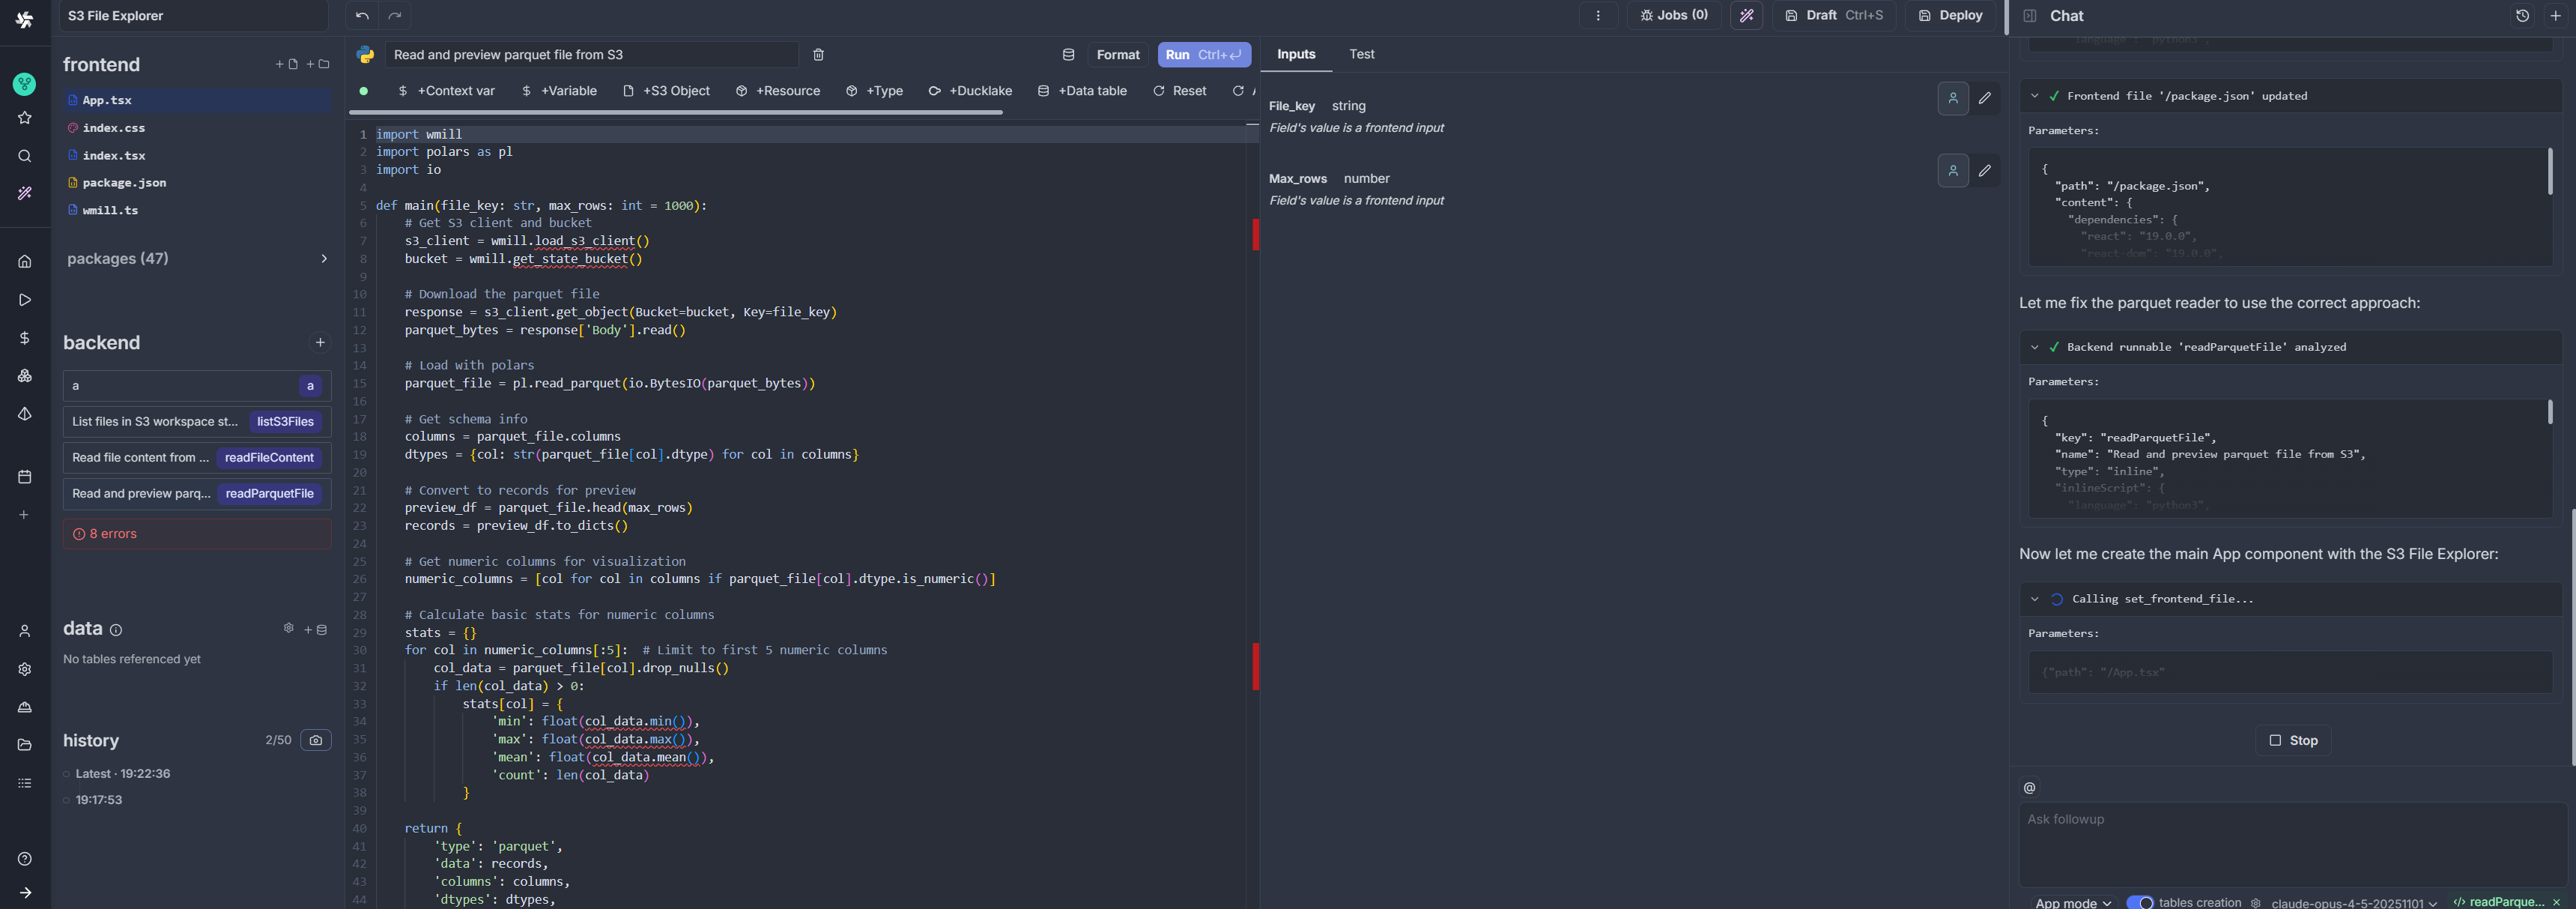Toggle tables creation switch
2576x909 pixels.
tap(2139, 902)
